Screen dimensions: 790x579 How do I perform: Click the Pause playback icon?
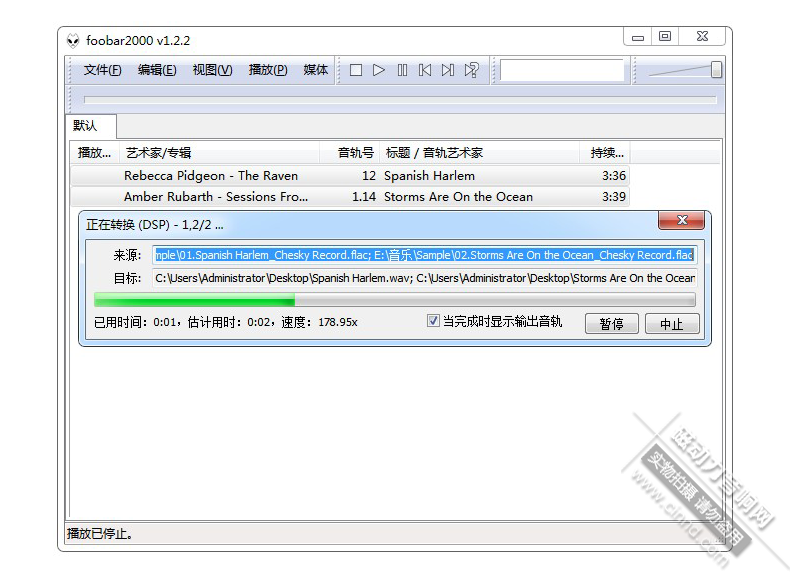pyautogui.click(x=402, y=70)
